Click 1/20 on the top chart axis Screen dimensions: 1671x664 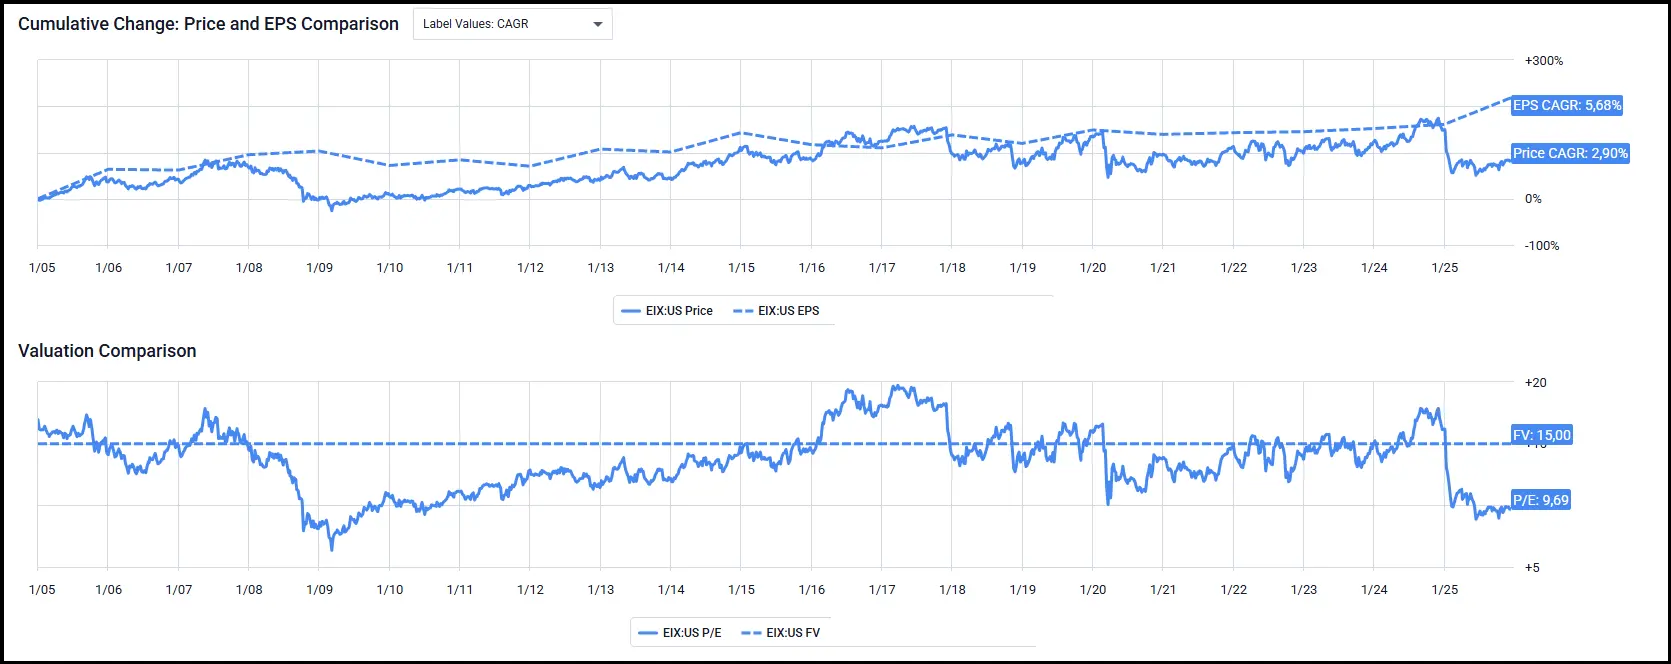[x=1093, y=268]
